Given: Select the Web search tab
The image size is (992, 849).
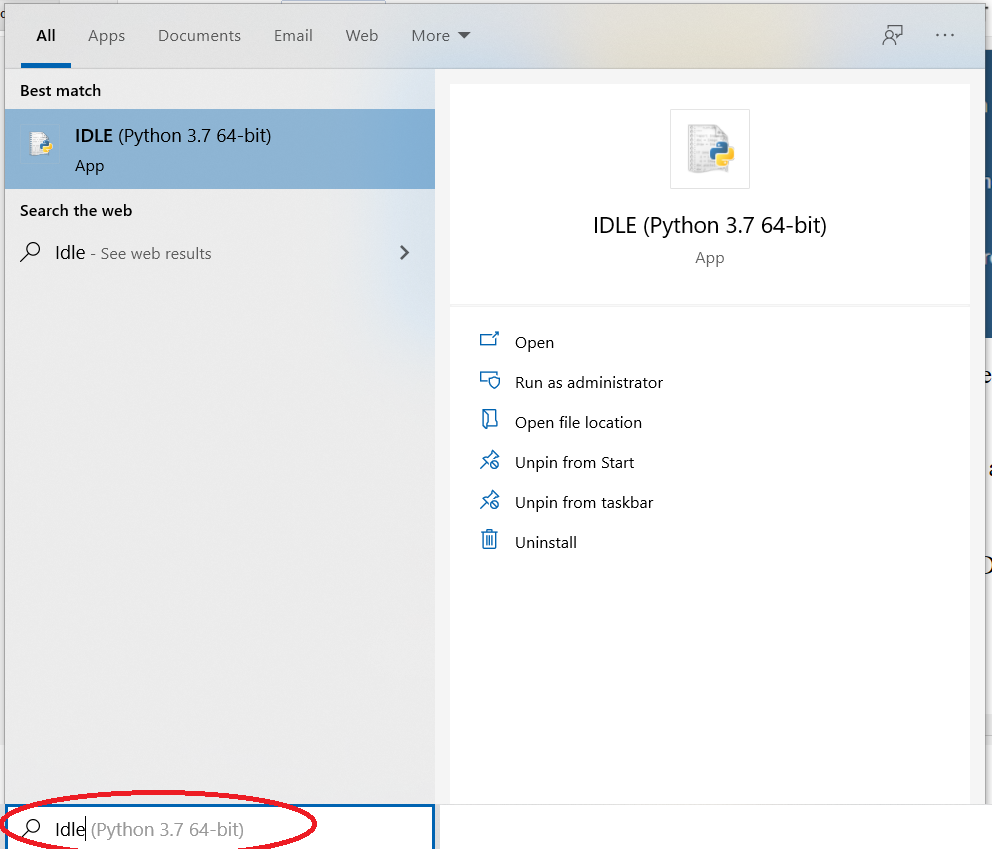Looking at the screenshot, I should click(x=361, y=35).
